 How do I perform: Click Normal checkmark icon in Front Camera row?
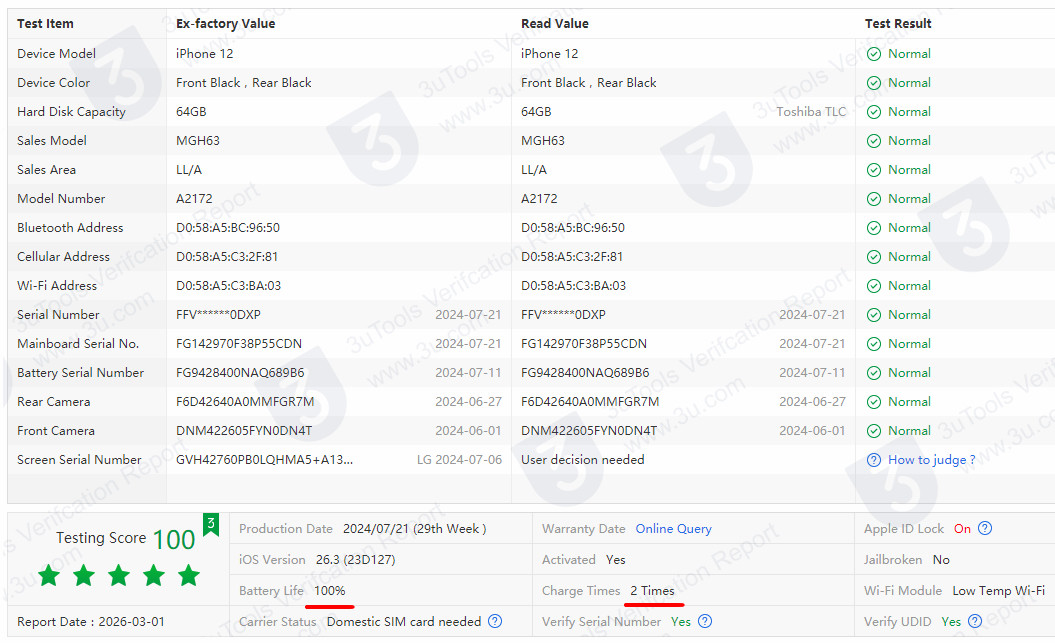tap(874, 431)
